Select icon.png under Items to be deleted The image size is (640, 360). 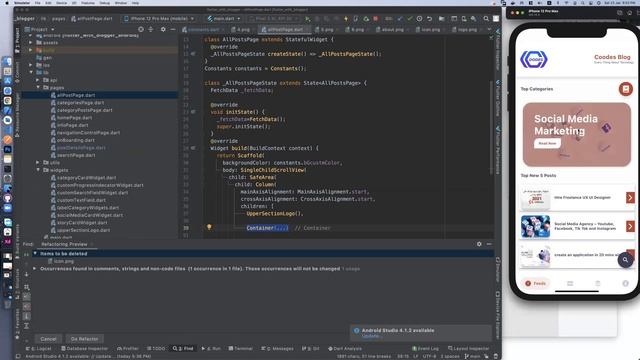tap(64, 261)
